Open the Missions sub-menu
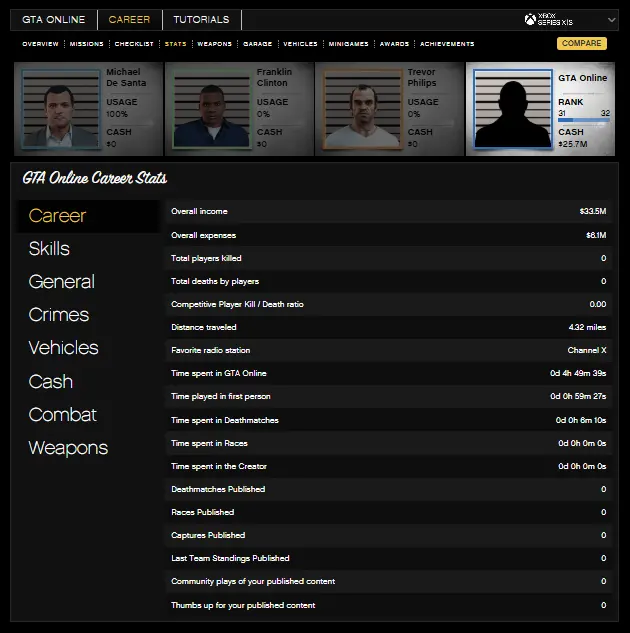Image resolution: width=630 pixels, height=633 pixels. (86, 44)
